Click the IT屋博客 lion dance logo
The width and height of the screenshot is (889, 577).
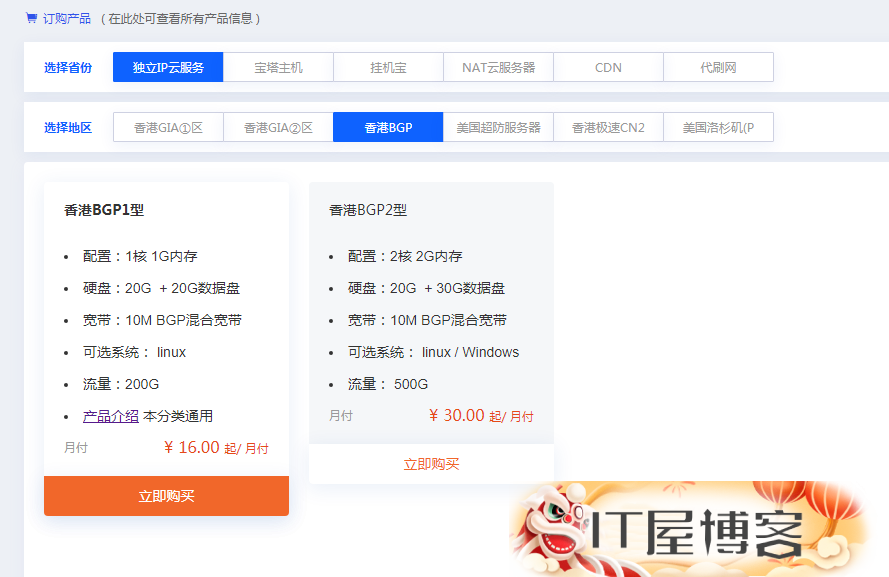(689, 529)
